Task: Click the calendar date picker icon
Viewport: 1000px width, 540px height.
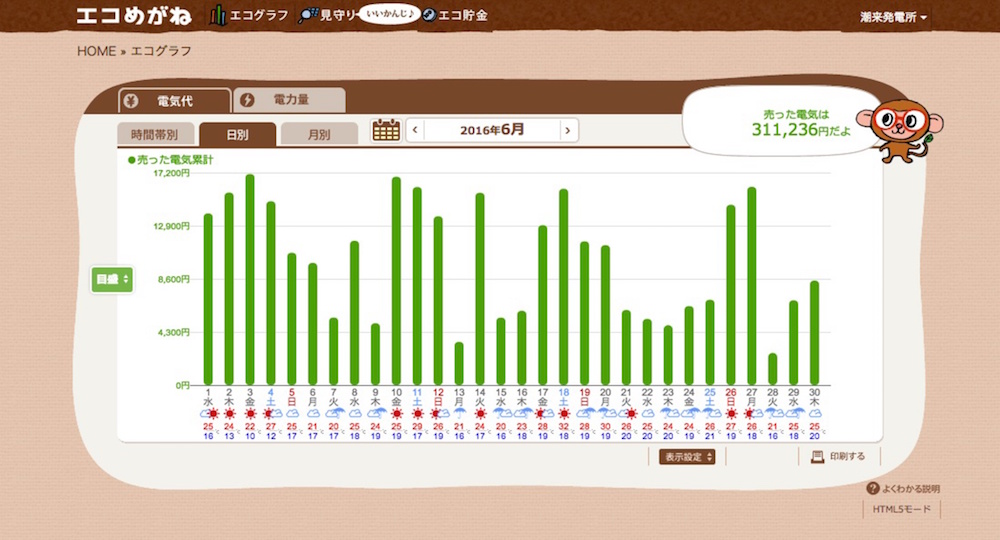Action: click(386, 130)
